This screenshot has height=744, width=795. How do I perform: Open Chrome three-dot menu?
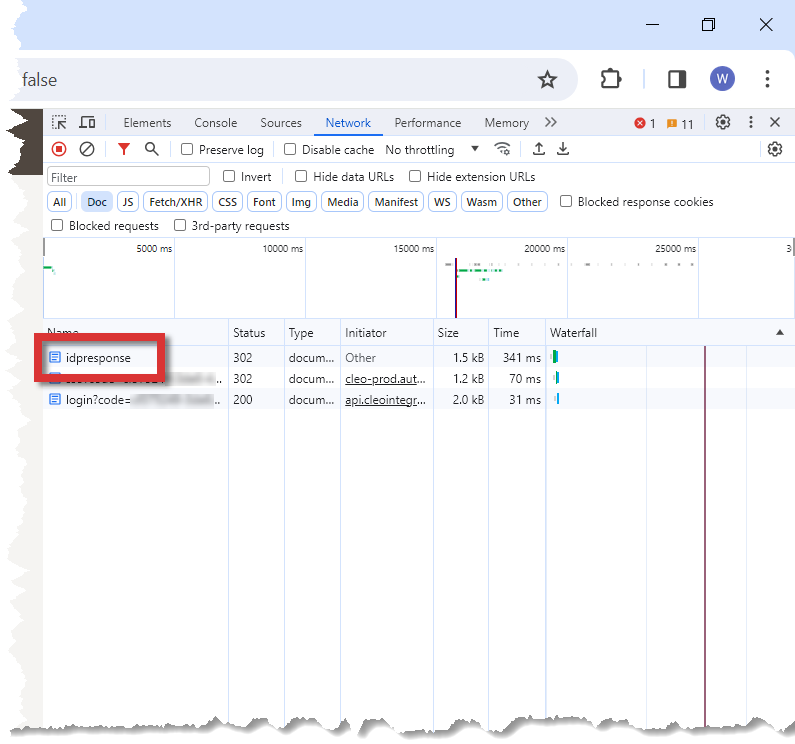[x=767, y=79]
